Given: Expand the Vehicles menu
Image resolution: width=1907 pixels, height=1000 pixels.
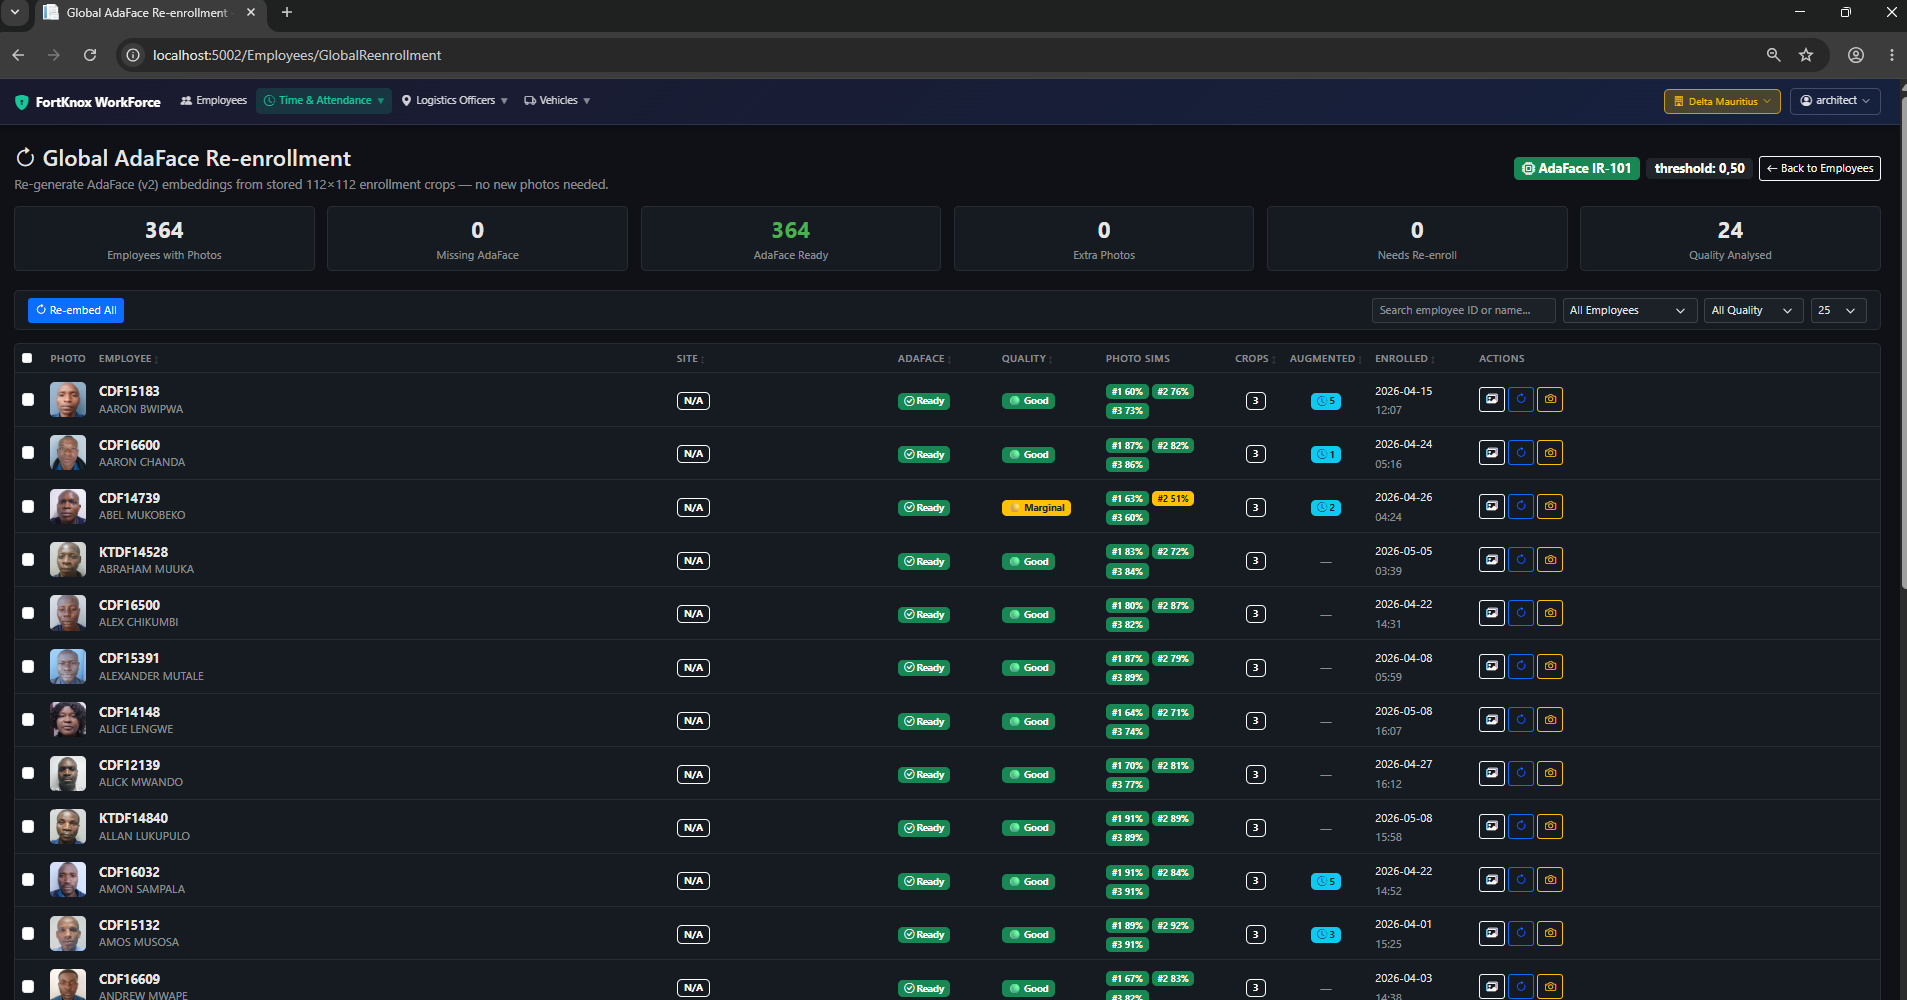Looking at the screenshot, I should (557, 101).
